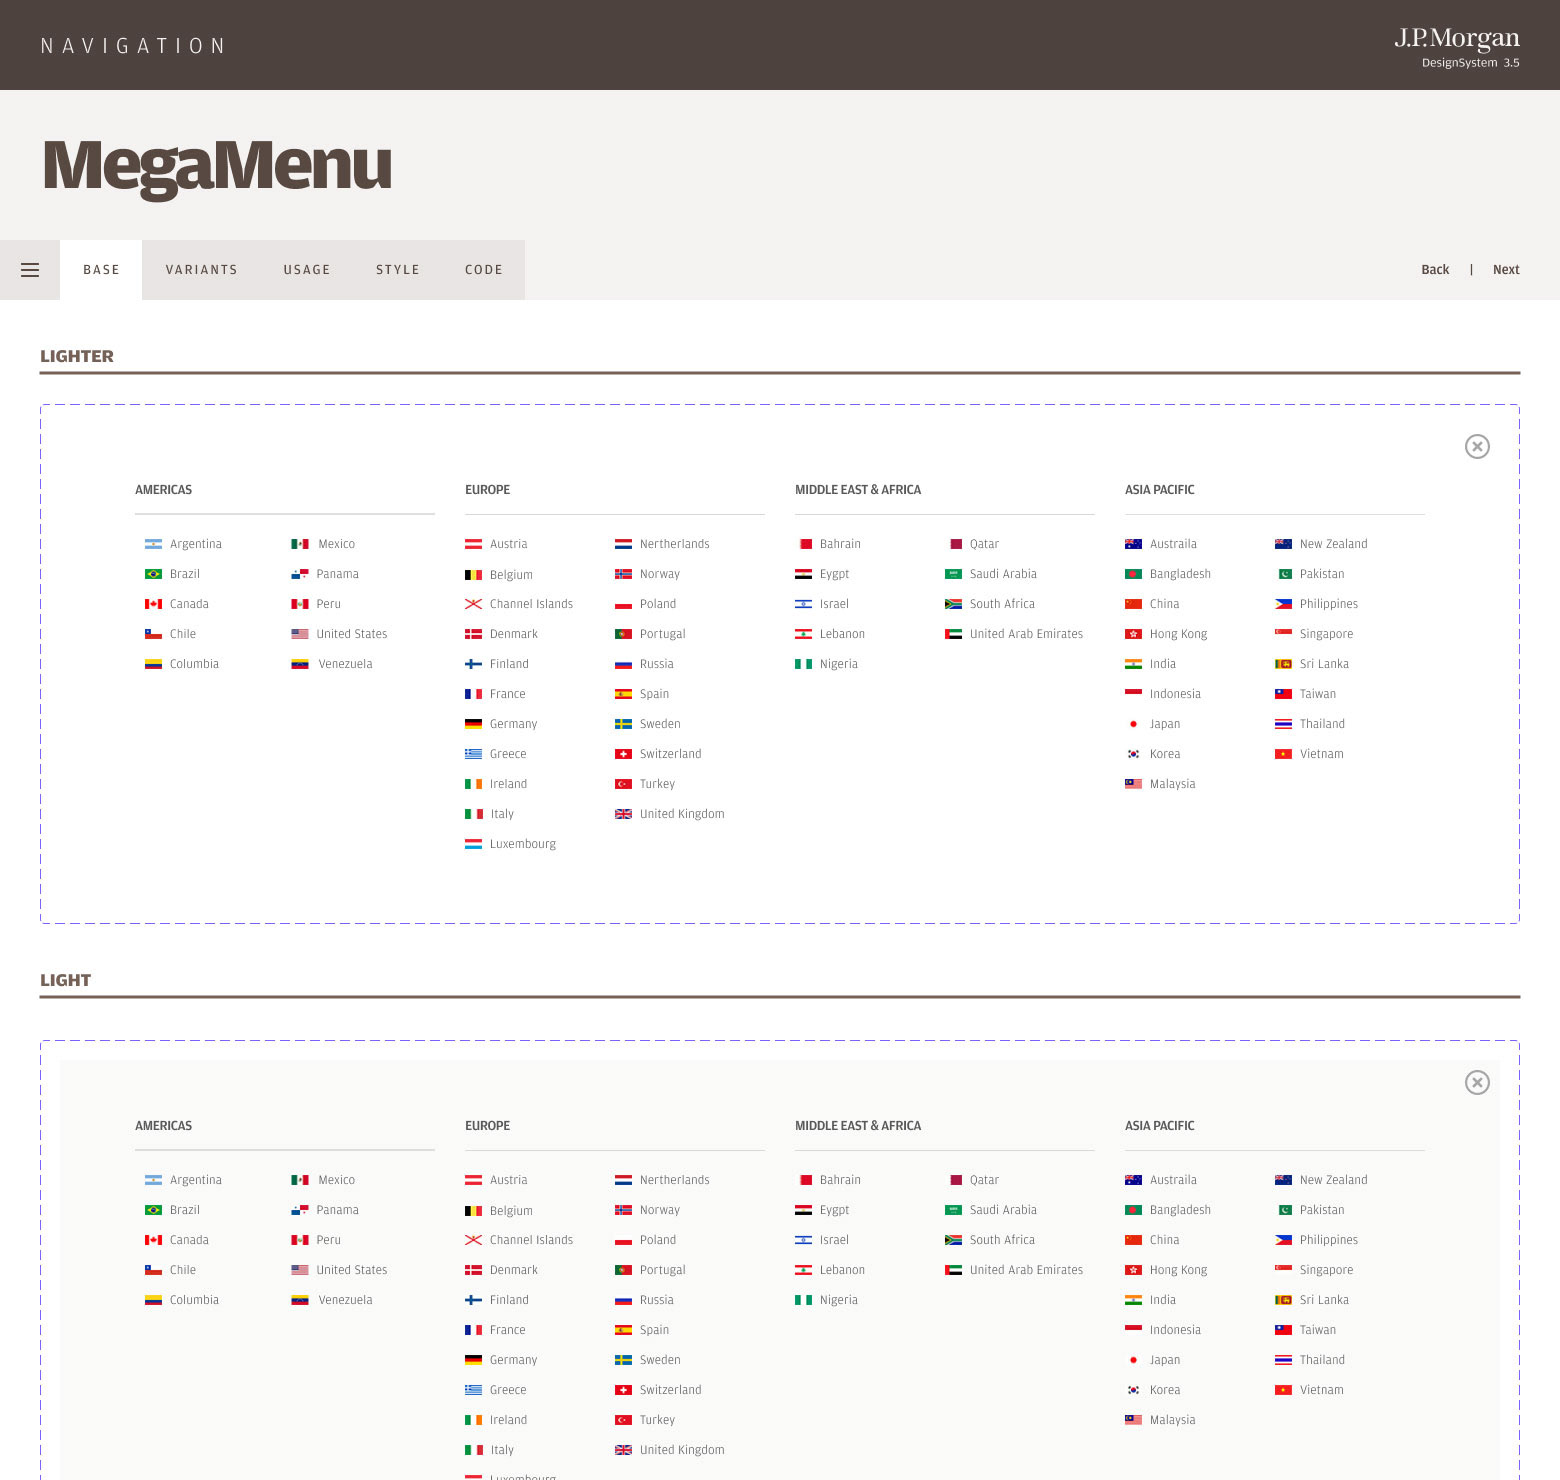This screenshot has width=1560, height=1480.
Task: Open the Columbia link in the Lighter panel
Action: point(194,664)
